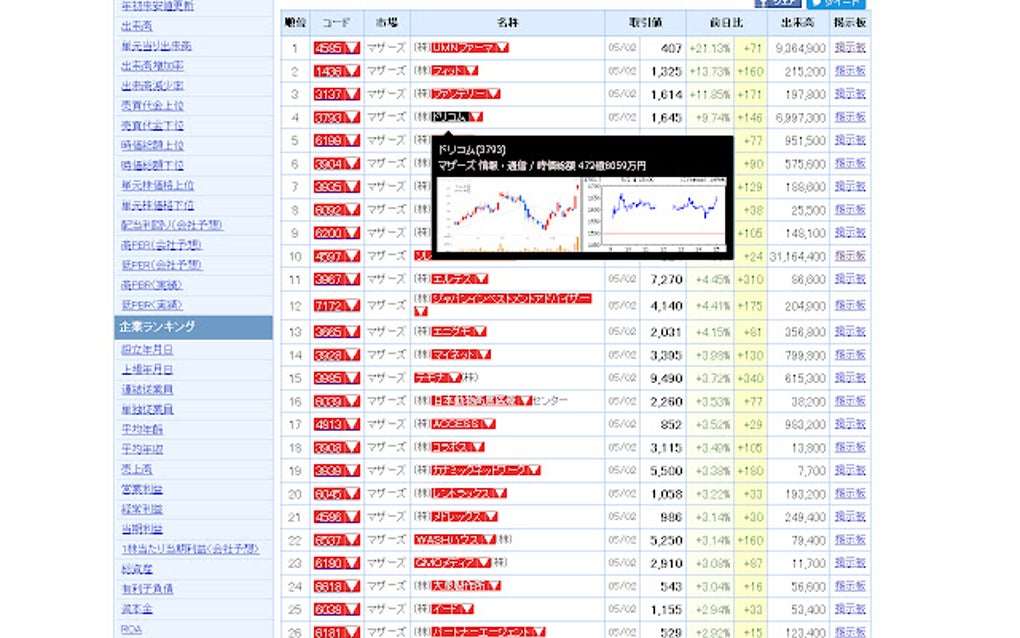
Task: Expand the arrow next to WASHハウス name
Action: pyautogui.click(x=489, y=540)
